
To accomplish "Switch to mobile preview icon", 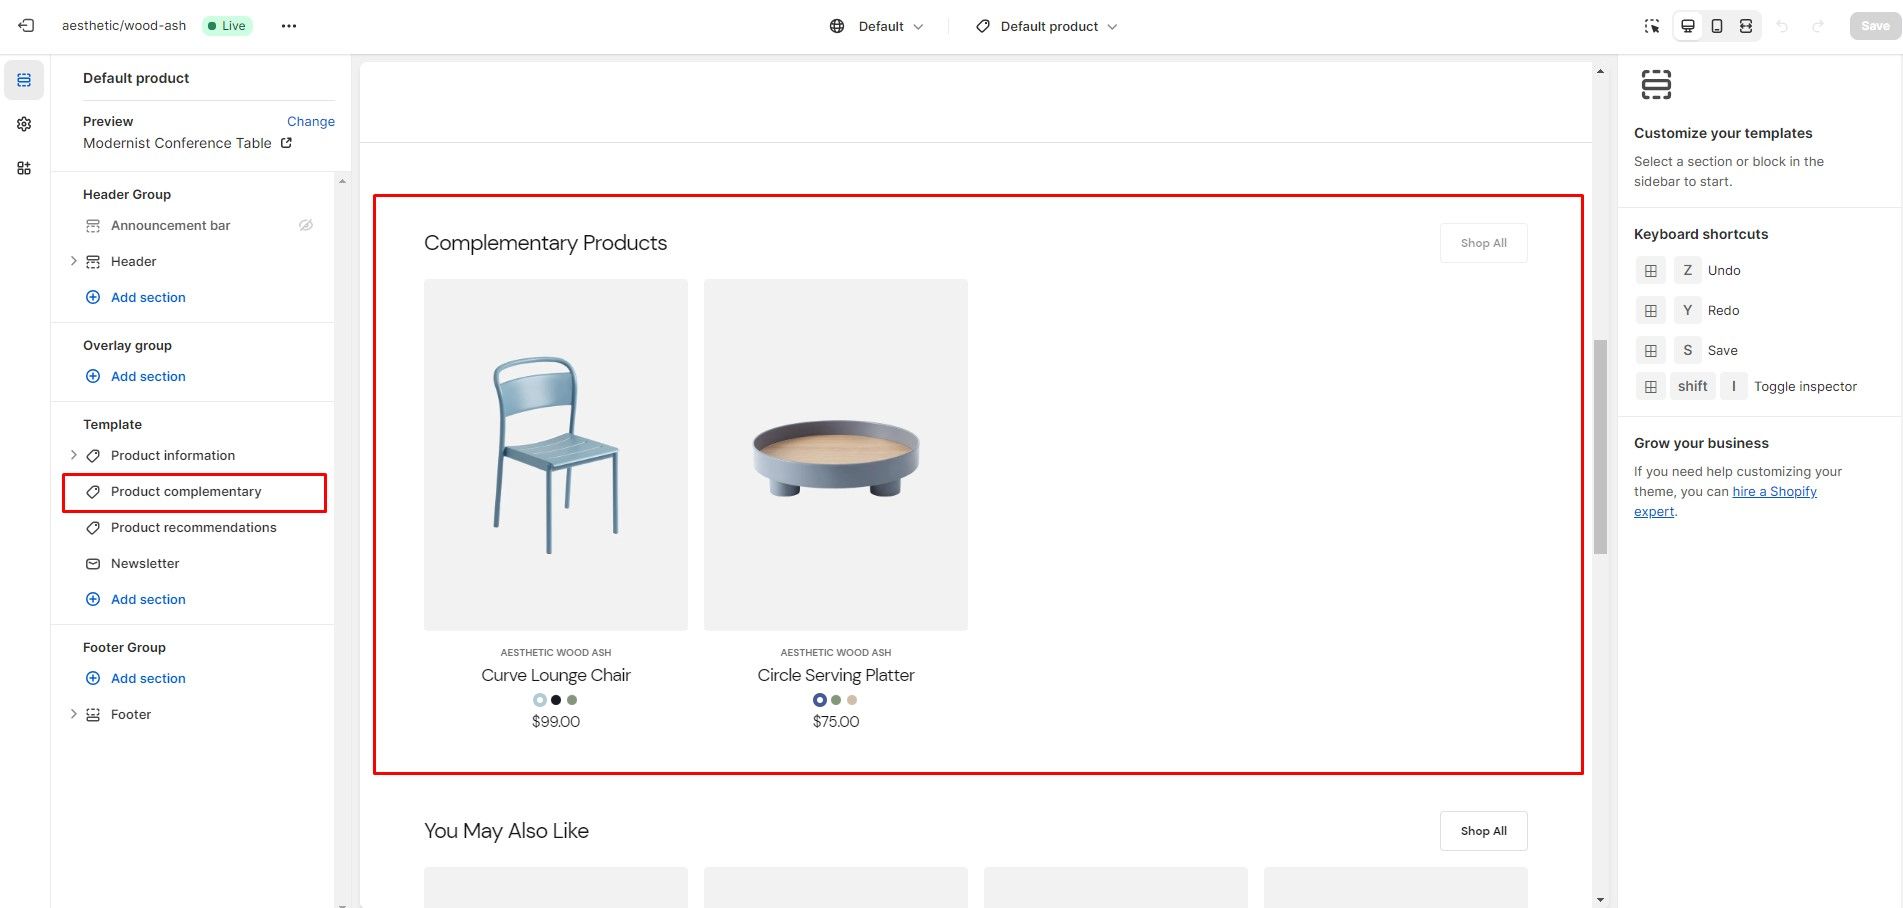I will 1717,26.
